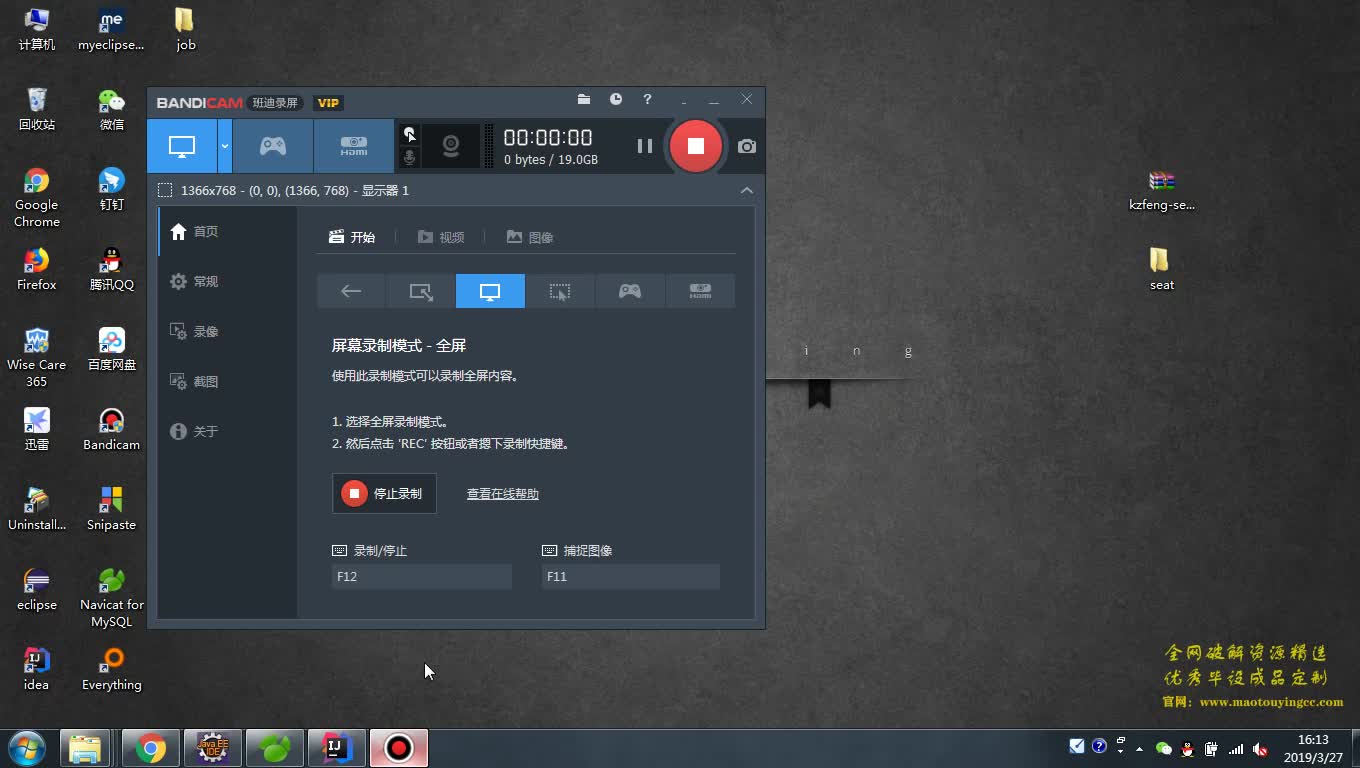Open the Bandicam help question mark
Viewport: 1360px width, 768px height.
(647, 99)
